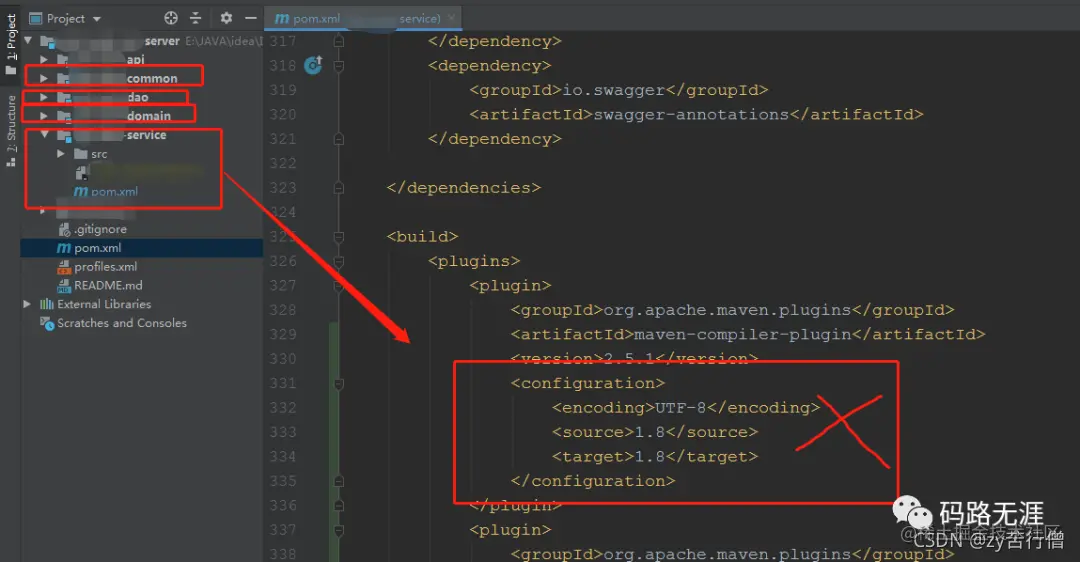Toggle the plugin fold marker on line 337

338,530
